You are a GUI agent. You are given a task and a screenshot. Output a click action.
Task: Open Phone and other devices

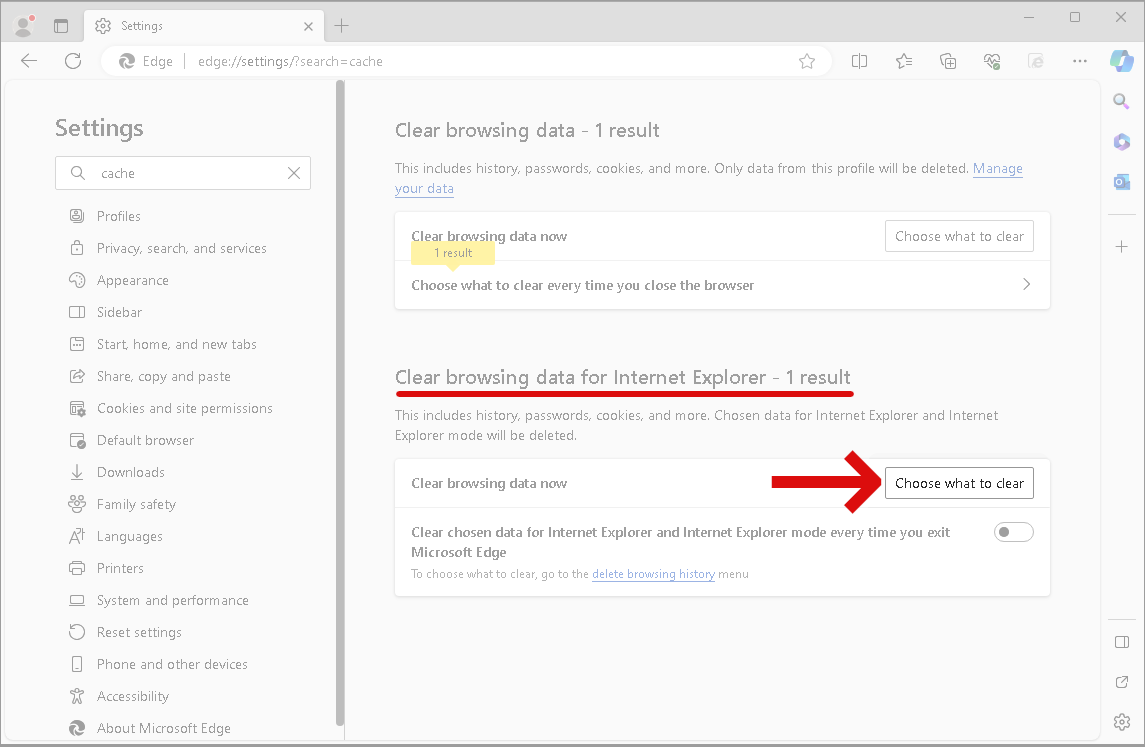click(158, 664)
